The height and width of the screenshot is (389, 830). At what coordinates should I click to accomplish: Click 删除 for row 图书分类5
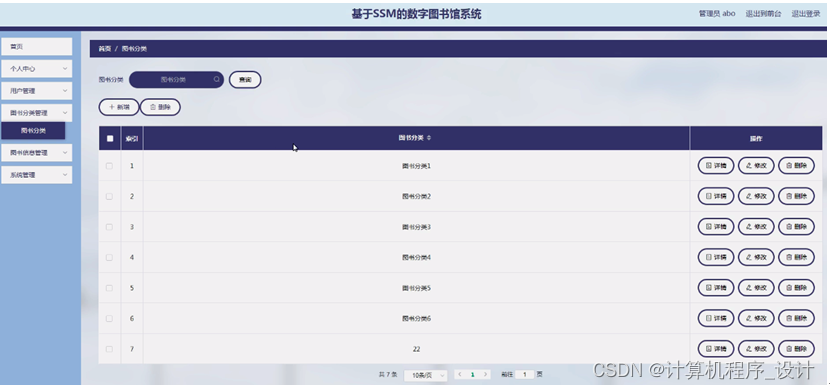tap(797, 288)
